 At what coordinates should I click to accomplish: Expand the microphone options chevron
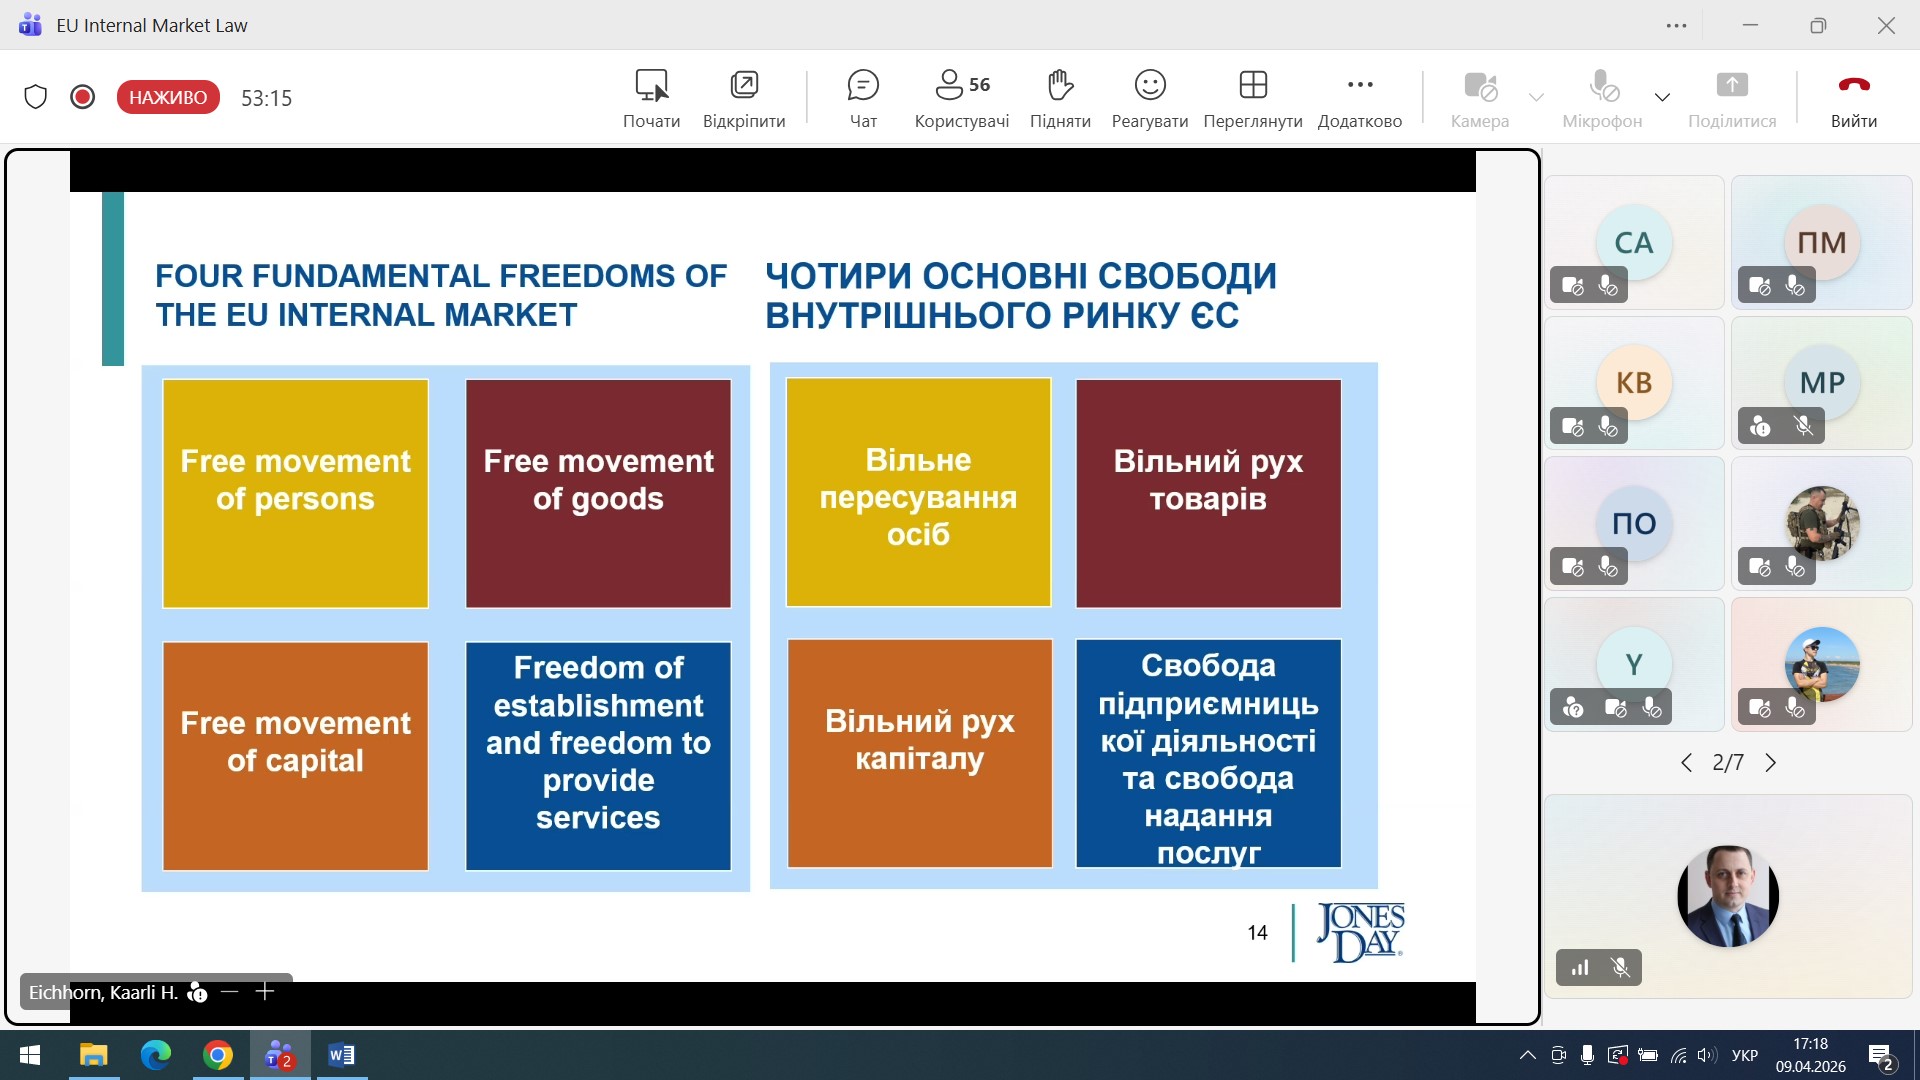[x=1662, y=97]
